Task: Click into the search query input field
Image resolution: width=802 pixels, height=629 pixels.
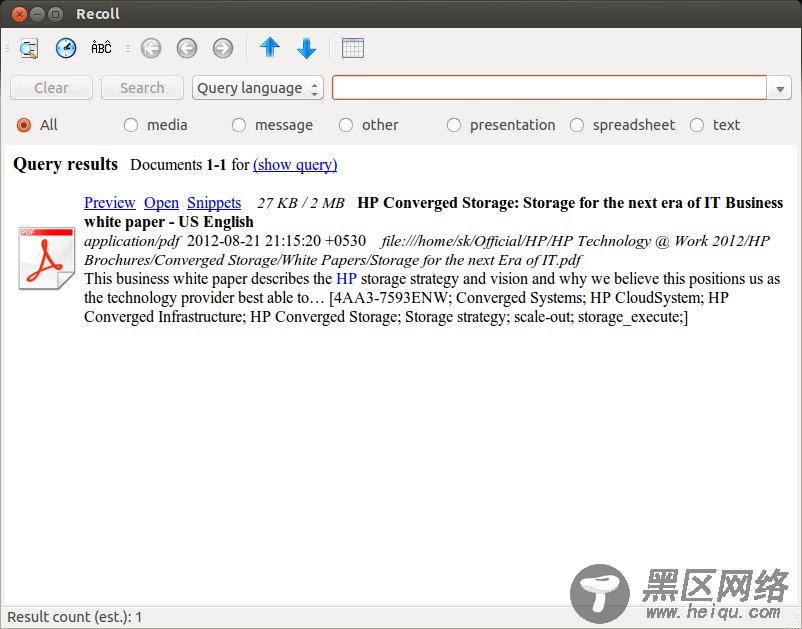Action: 549,88
